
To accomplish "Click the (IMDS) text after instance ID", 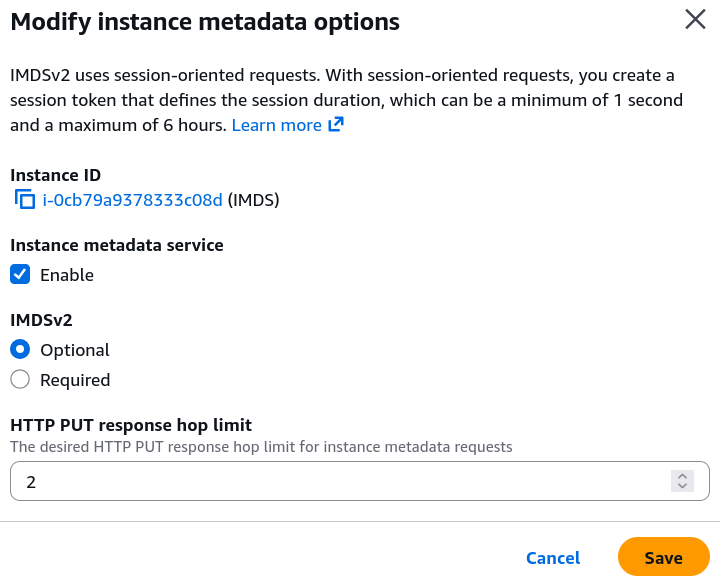I will (x=253, y=200).
